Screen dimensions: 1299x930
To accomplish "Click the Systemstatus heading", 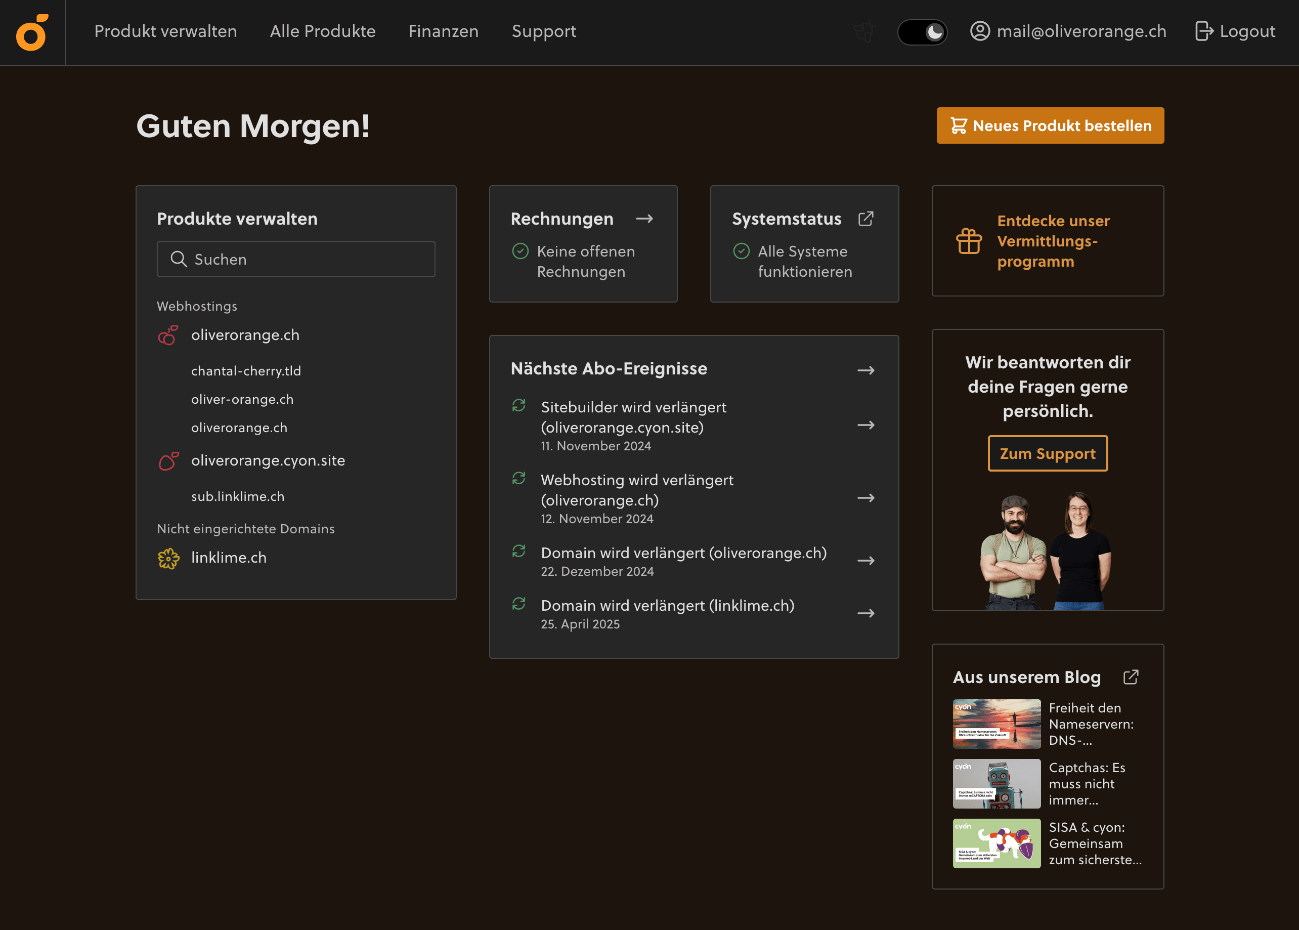I will [787, 219].
